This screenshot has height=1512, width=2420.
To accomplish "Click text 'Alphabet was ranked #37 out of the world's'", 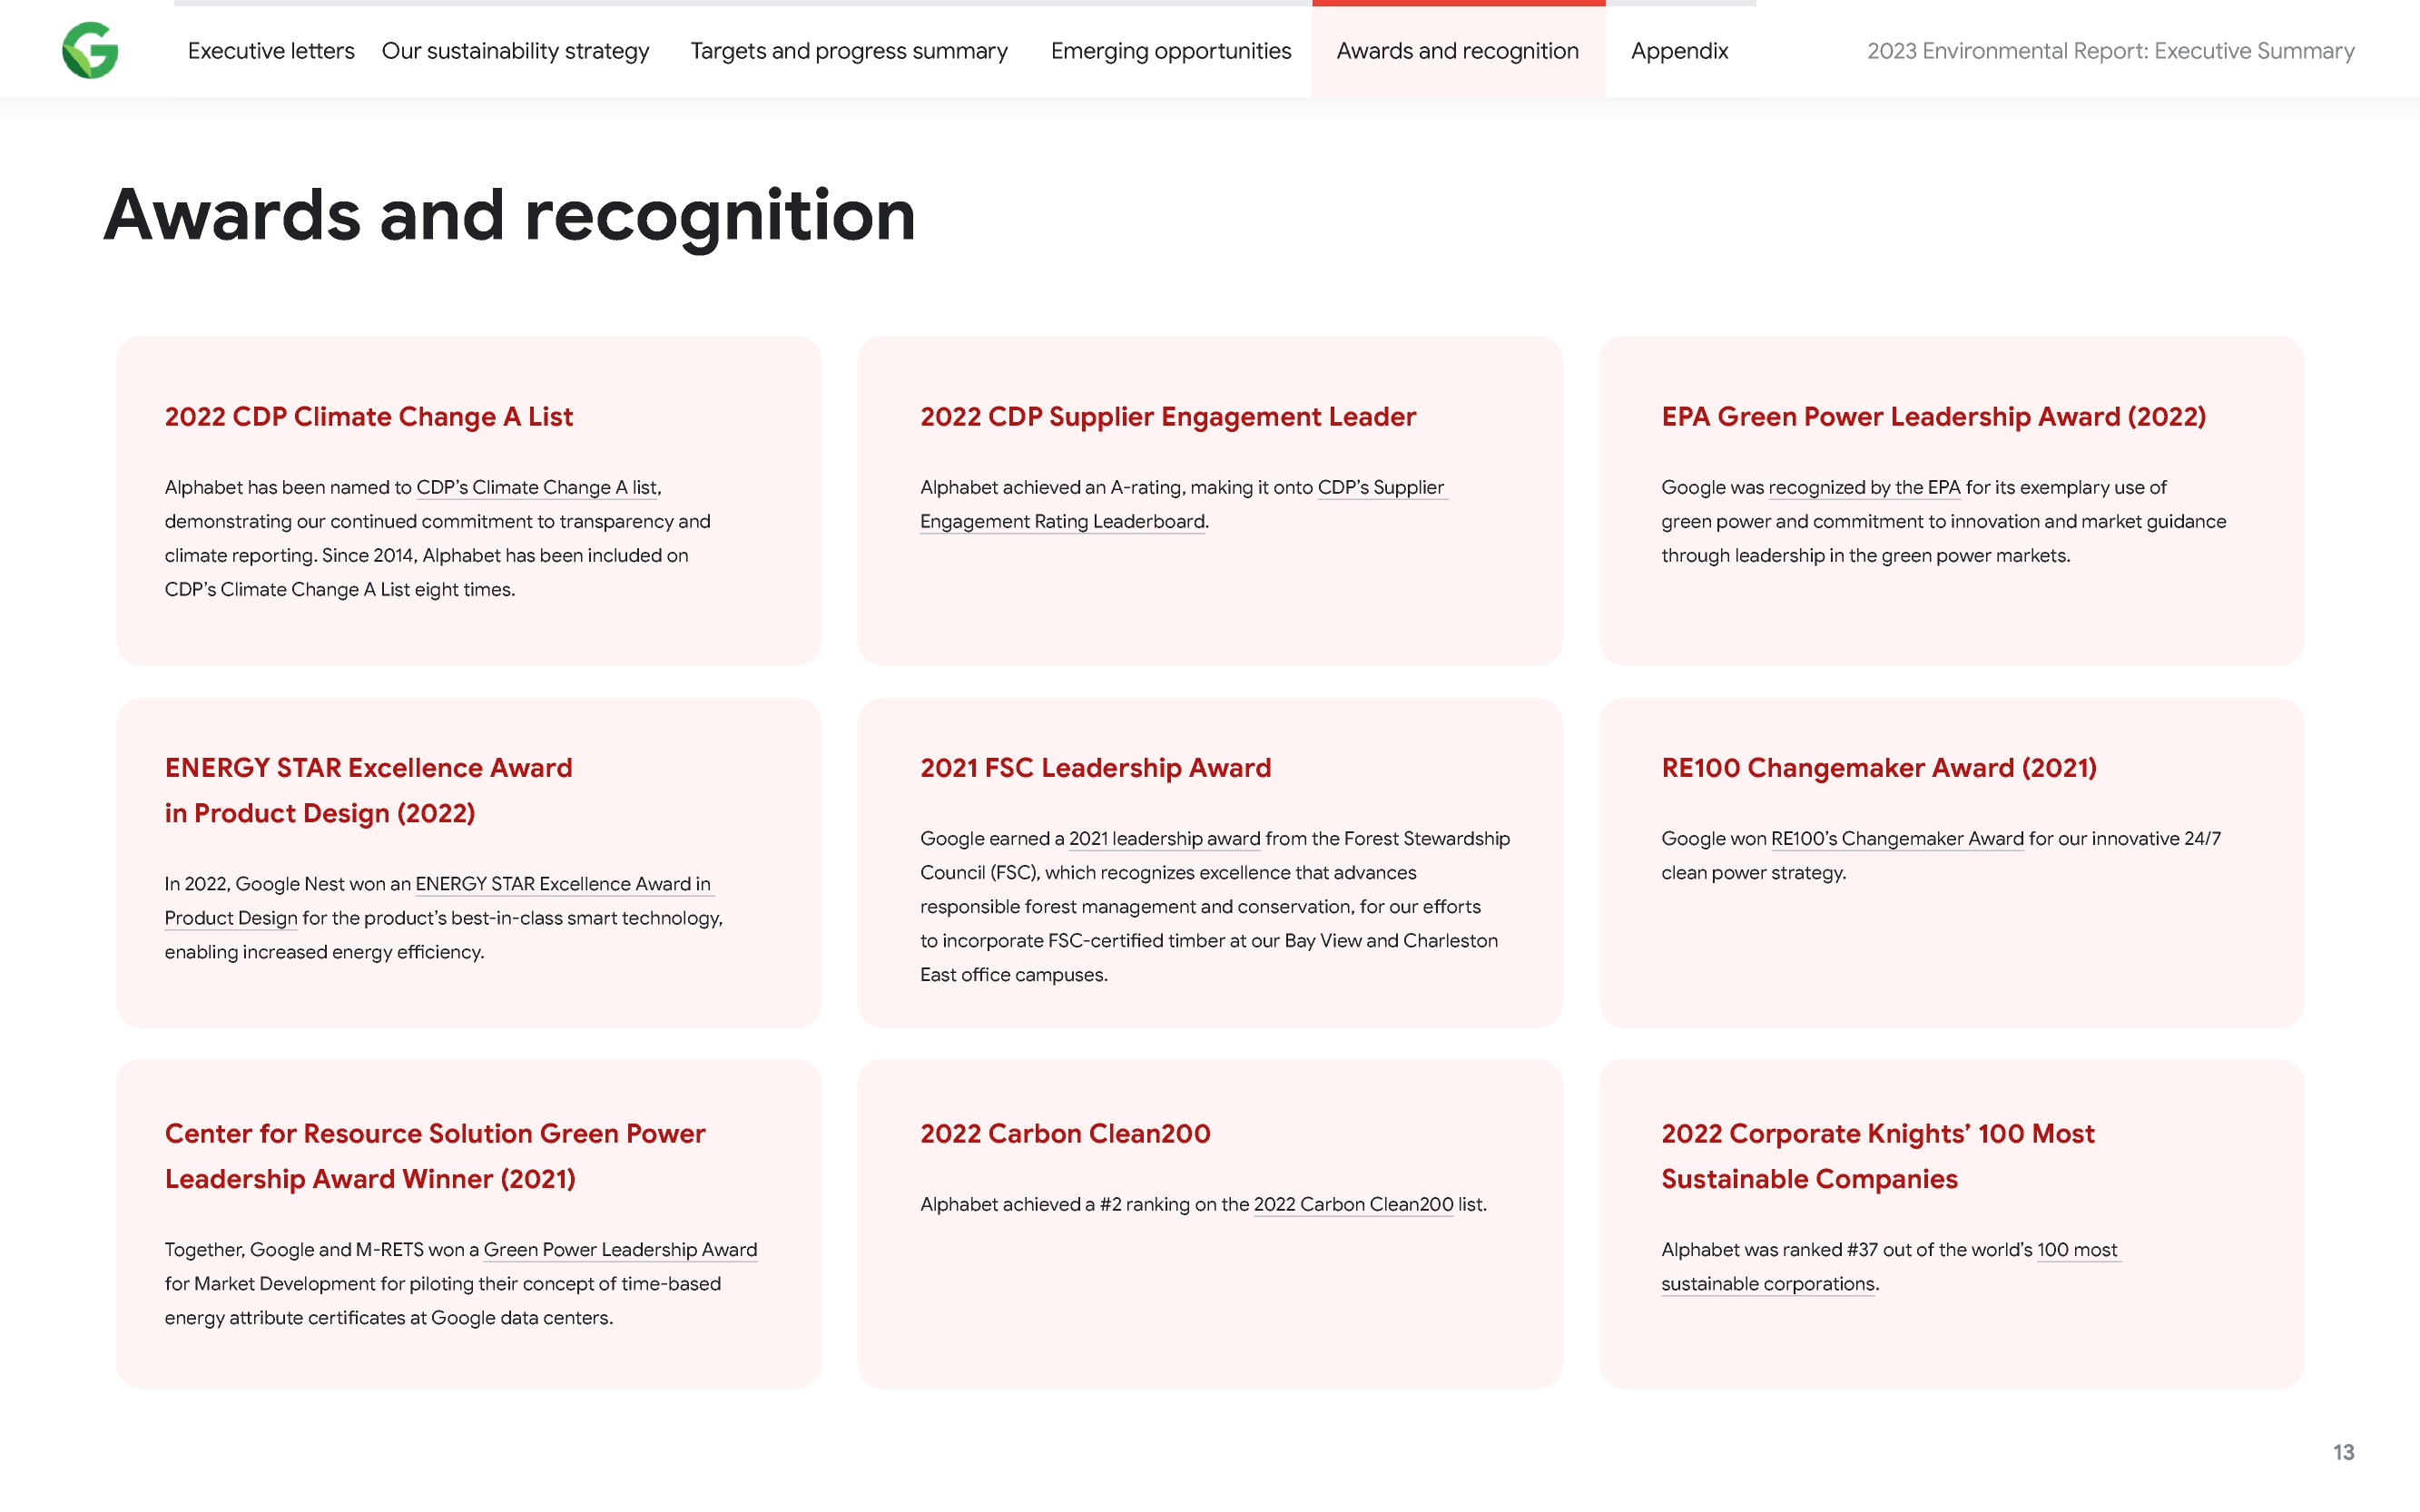I will point(1847,1250).
